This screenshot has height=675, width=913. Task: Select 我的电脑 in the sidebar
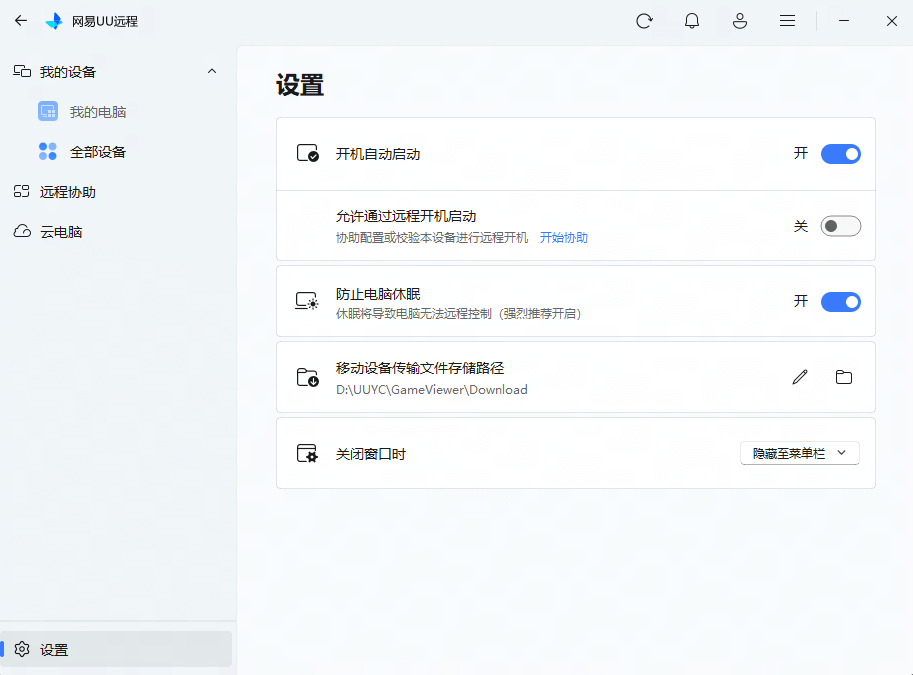coord(97,112)
